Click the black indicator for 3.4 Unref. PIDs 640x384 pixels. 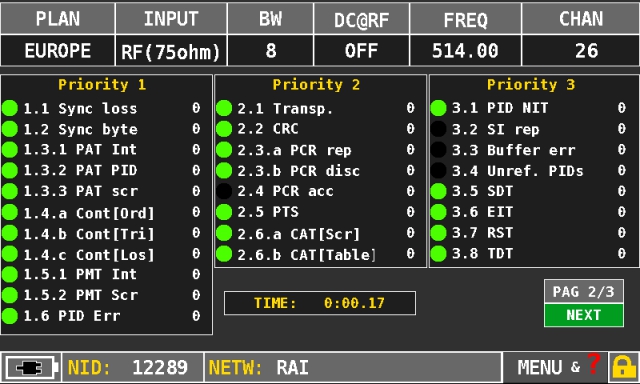click(x=439, y=171)
